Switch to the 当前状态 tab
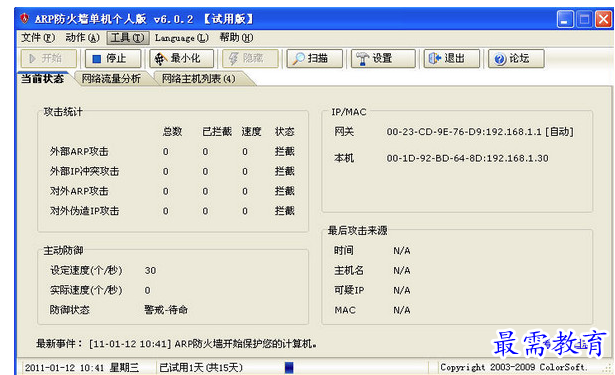 tap(42, 78)
